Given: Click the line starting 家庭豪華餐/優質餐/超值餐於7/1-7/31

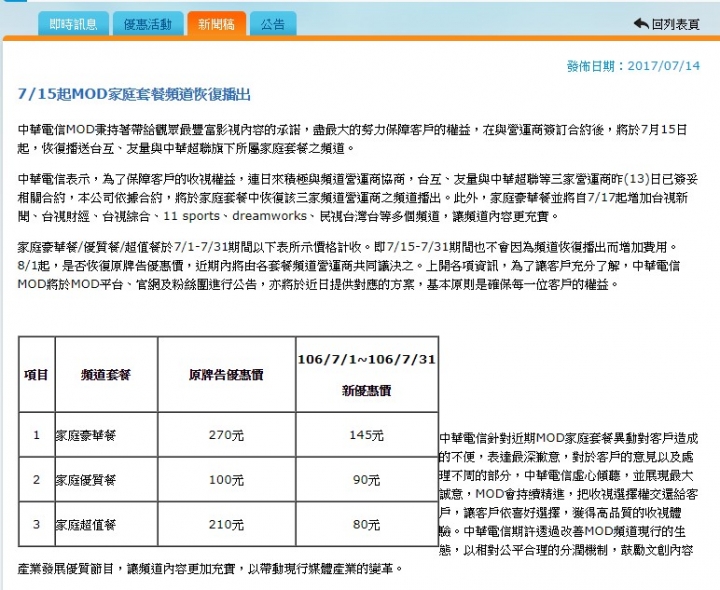Looking at the screenshot, I should (x=348, y=247).
